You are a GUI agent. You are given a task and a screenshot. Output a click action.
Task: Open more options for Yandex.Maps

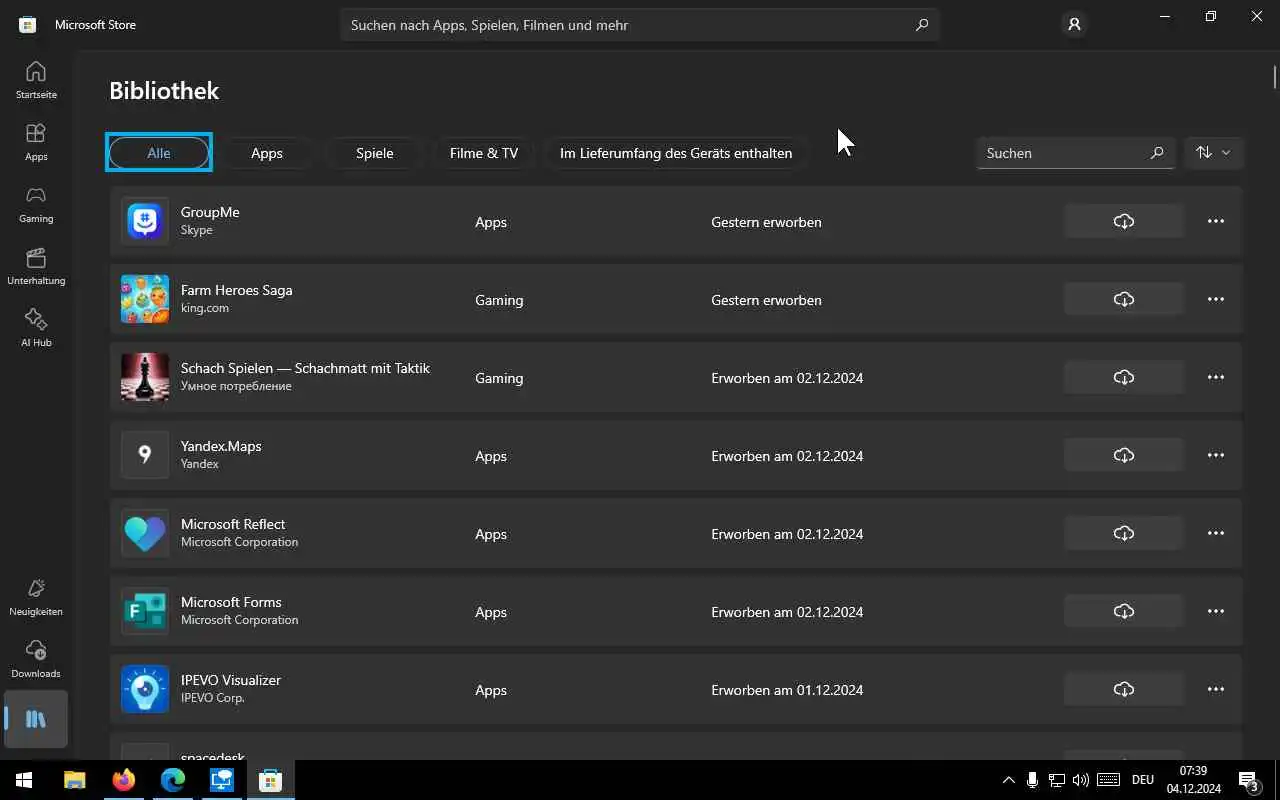pos(1216,455)
